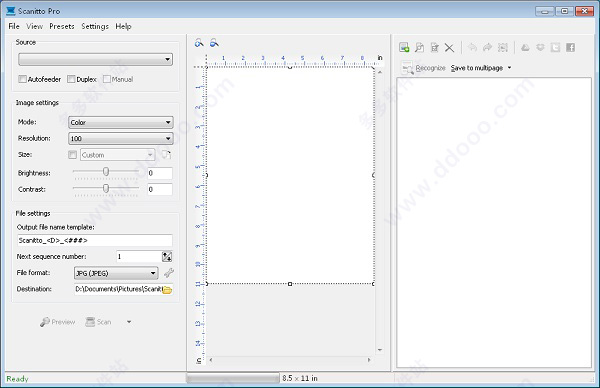Toggle the Manual checkbox
This screenshot has width=600, height=388.
coord(107,79)
